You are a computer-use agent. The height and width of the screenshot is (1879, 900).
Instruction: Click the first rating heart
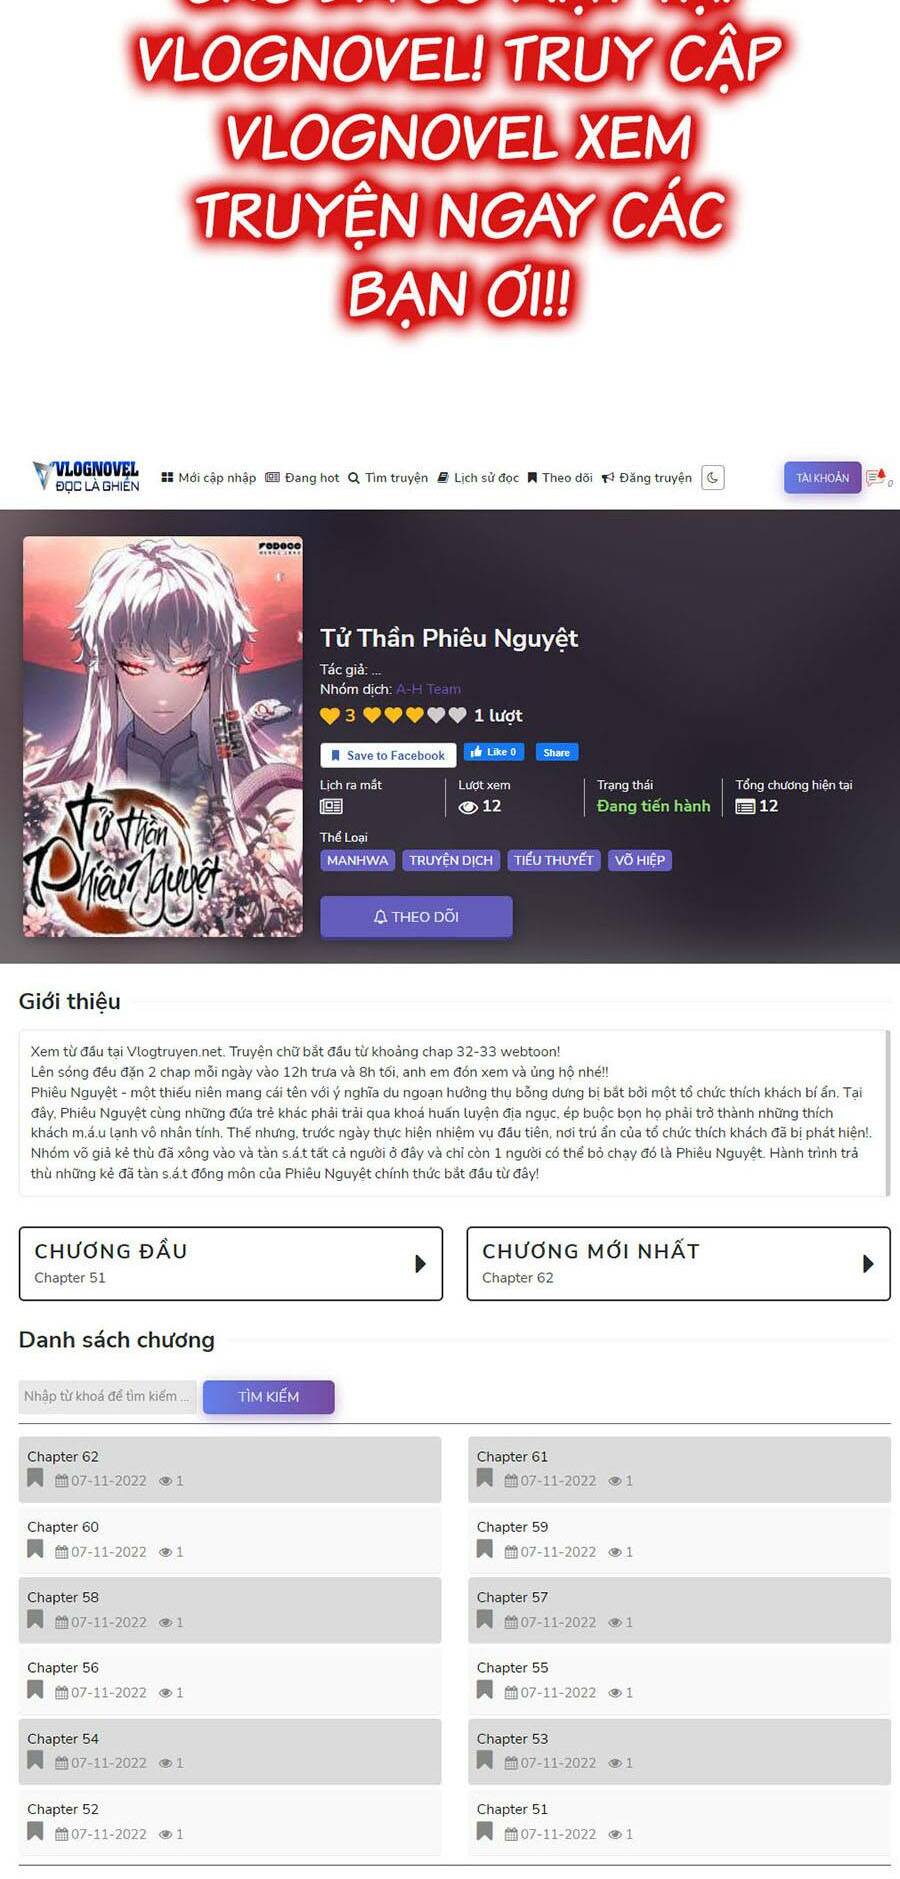click(x=372, y=715)
